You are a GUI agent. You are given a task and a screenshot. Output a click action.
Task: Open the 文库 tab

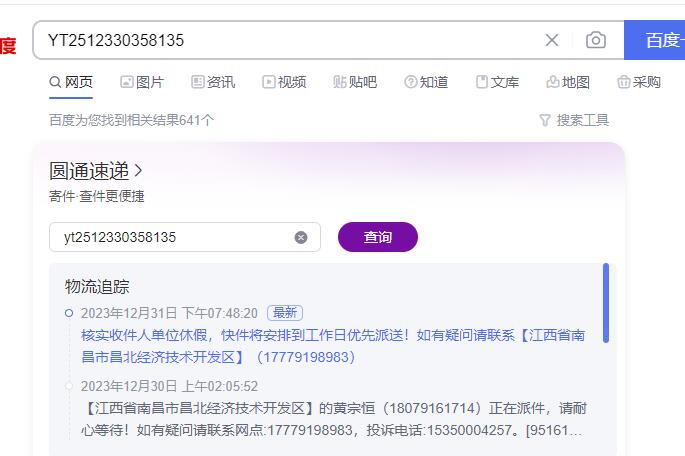point(498,82)
